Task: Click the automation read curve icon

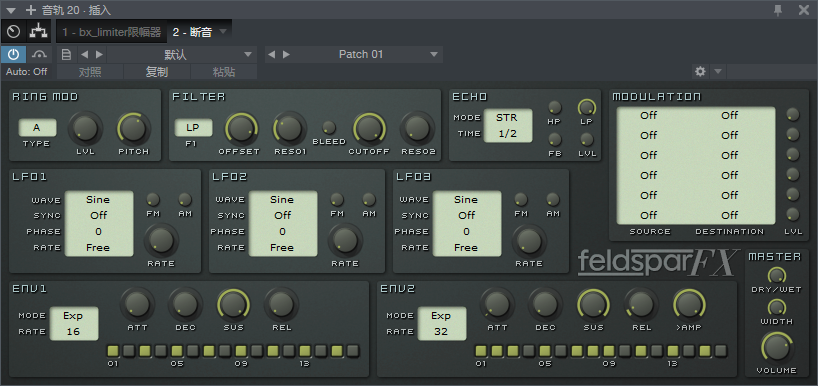Action: pyautogui.click(x=39, y=54)
